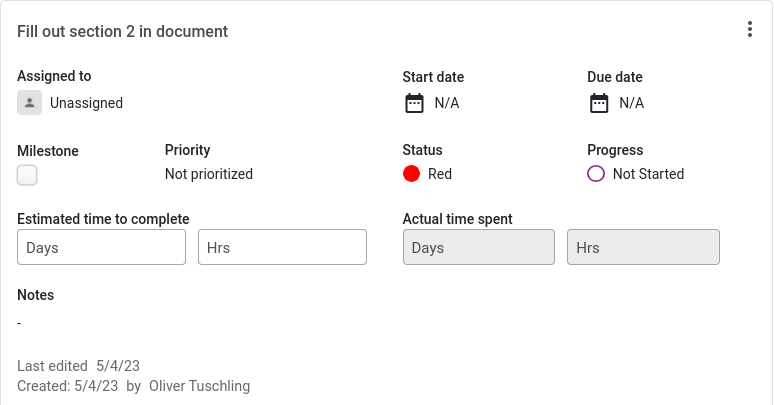Open the Priority 'Not prioritized' selector

point(209,174)
